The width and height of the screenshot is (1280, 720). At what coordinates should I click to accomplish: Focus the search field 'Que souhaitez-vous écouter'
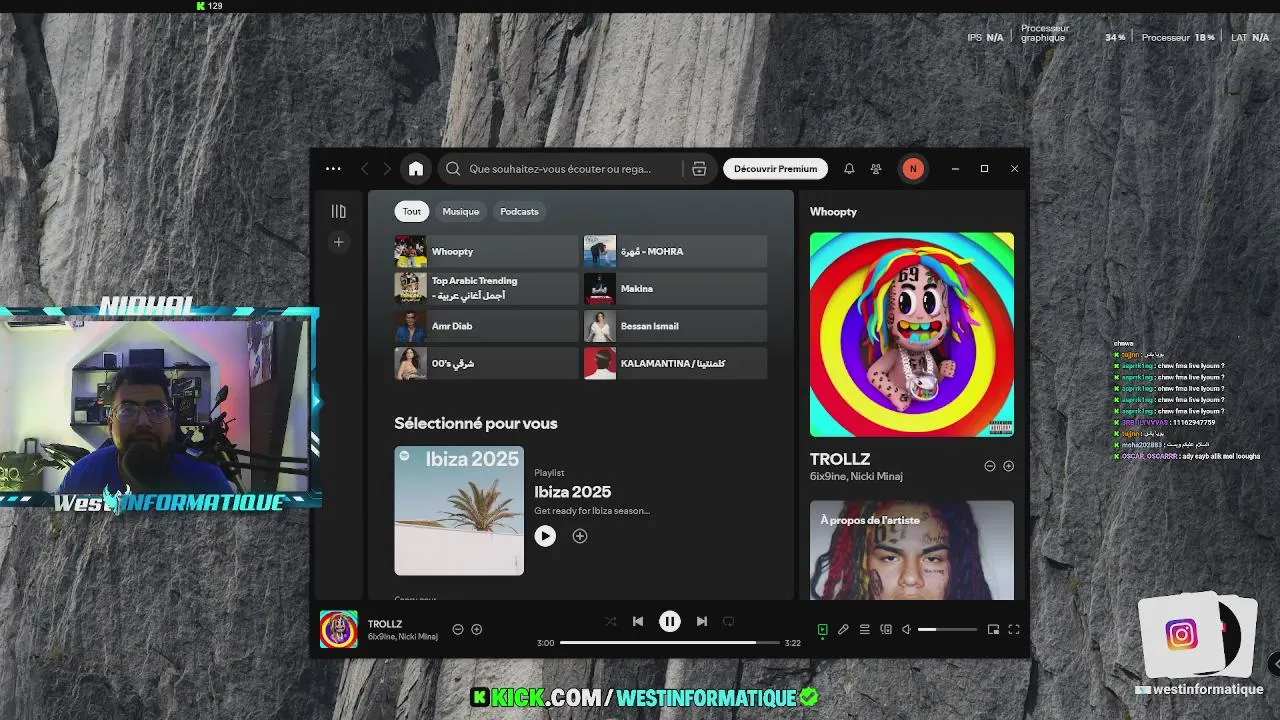tap(560, 169)
